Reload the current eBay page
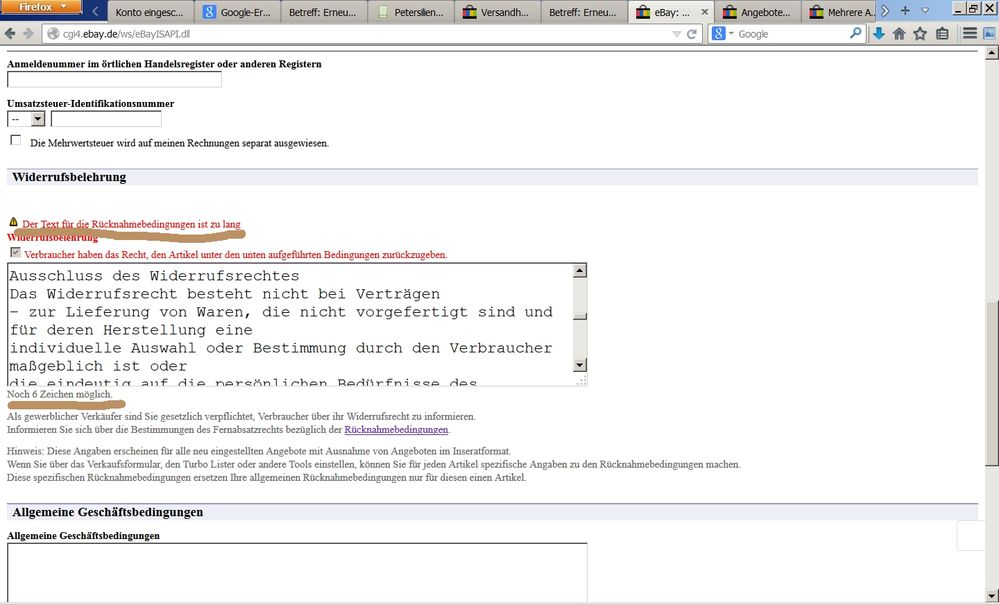The image size is (999, 605). click(x=691, y=34)
